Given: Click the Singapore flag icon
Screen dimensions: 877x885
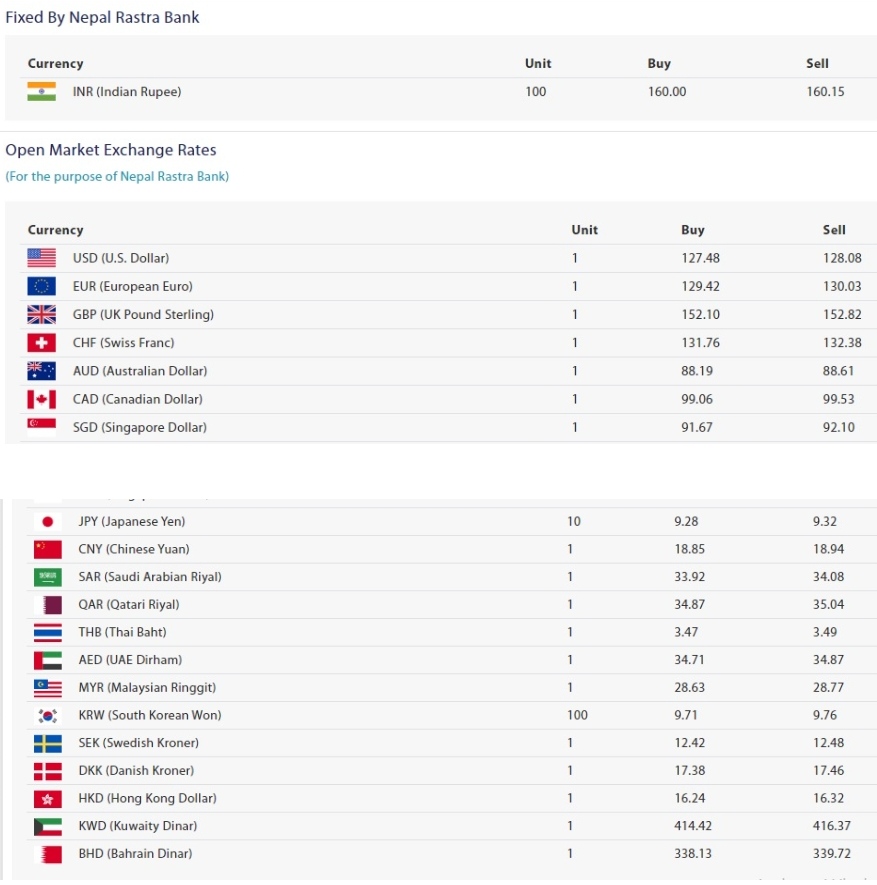Looking at the screenshot, I should click(41, 427).
